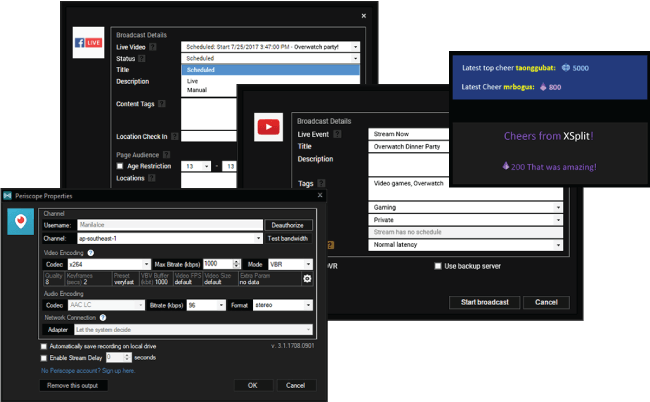The image size is (650, 402).
Task: Close the Facebook Live broadcast window
Action: coord(364,16)
